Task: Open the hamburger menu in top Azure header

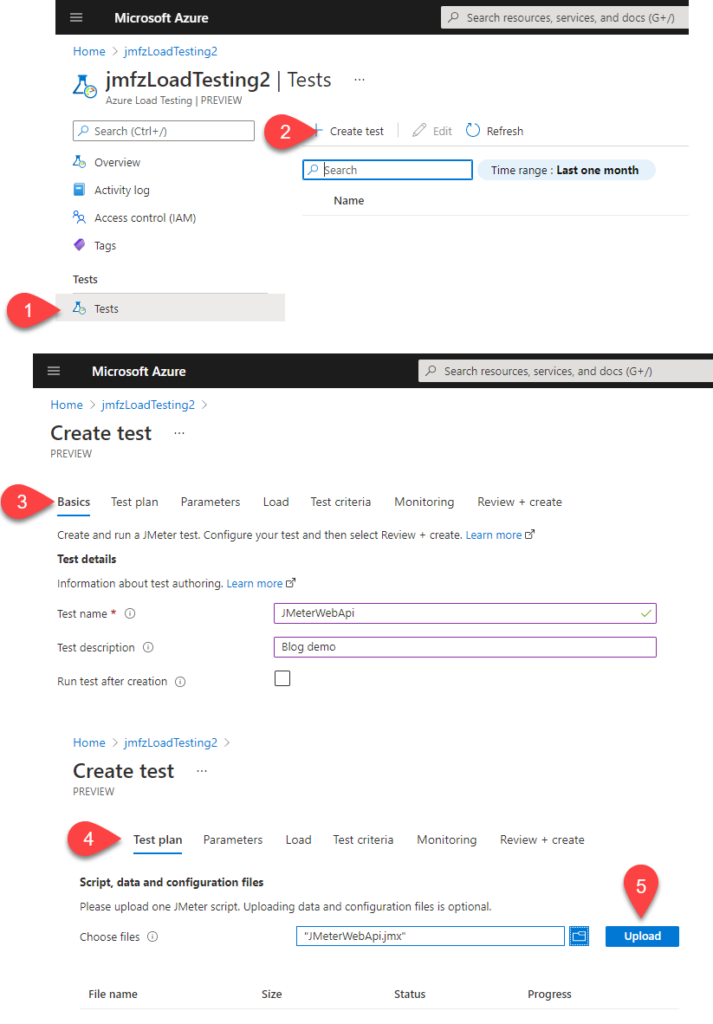Action: [x=76, y=18]
